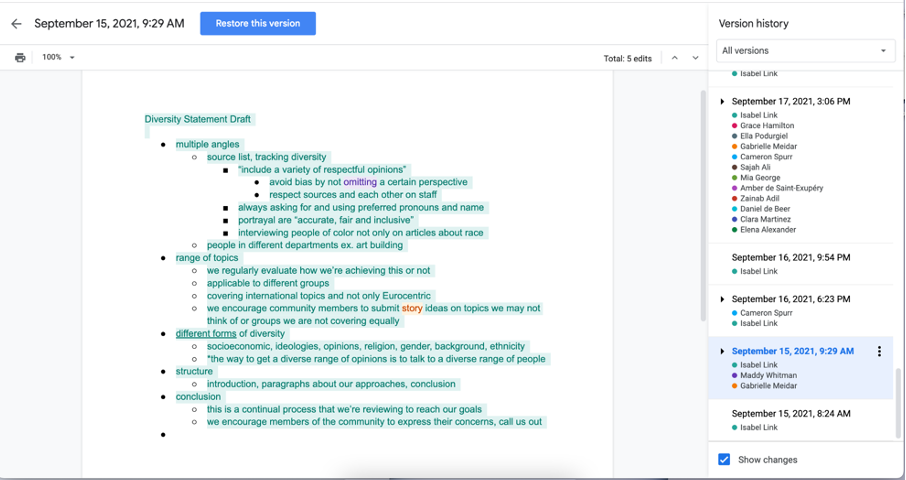Image resolution: width=906 pixels, height=480 pixels.
Task: Click the September 15, 2021, 9:29 AM header title
Action: click(109, 24)
